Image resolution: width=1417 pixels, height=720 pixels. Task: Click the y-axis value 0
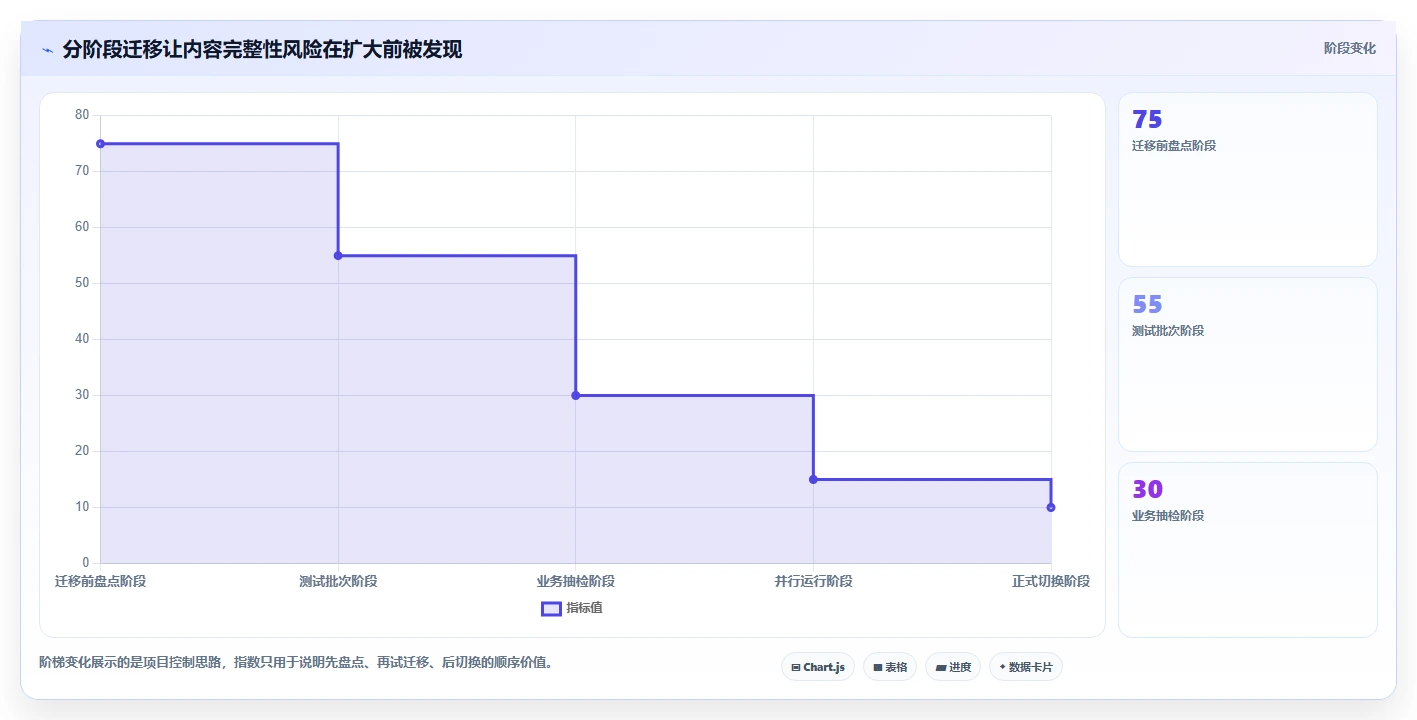pos(86,563)
